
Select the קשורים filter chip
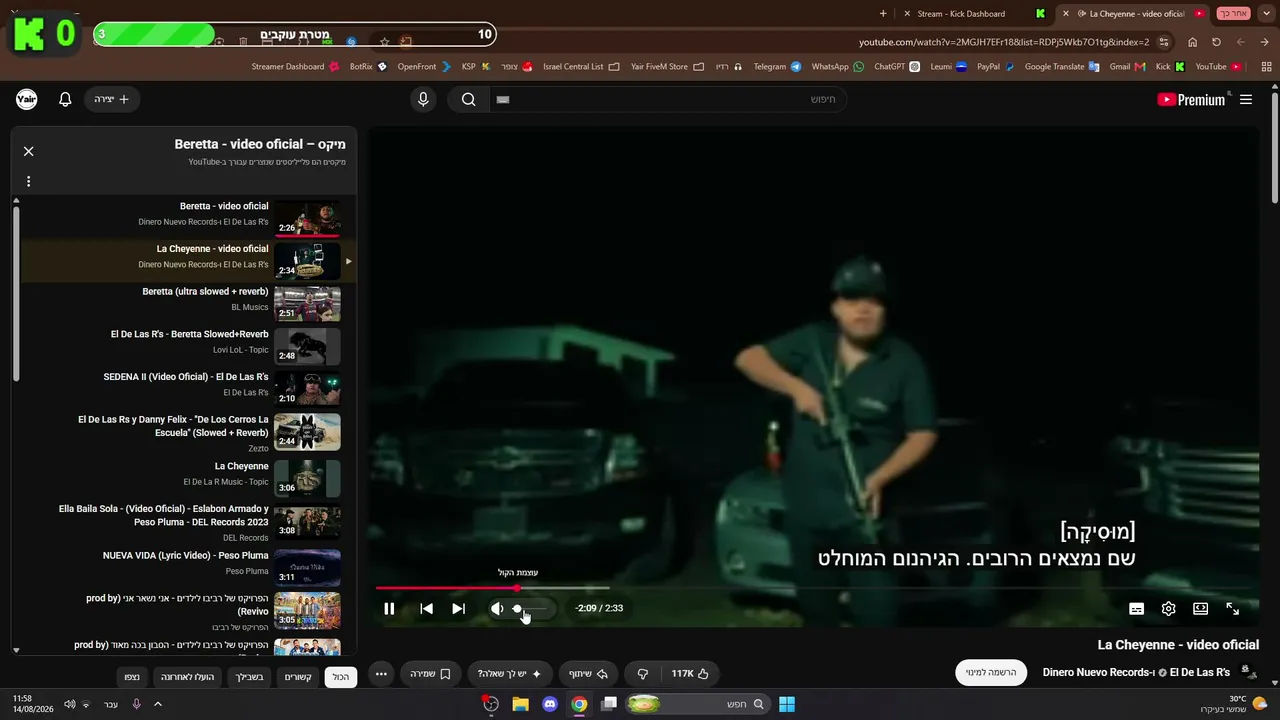pos(298,677)
